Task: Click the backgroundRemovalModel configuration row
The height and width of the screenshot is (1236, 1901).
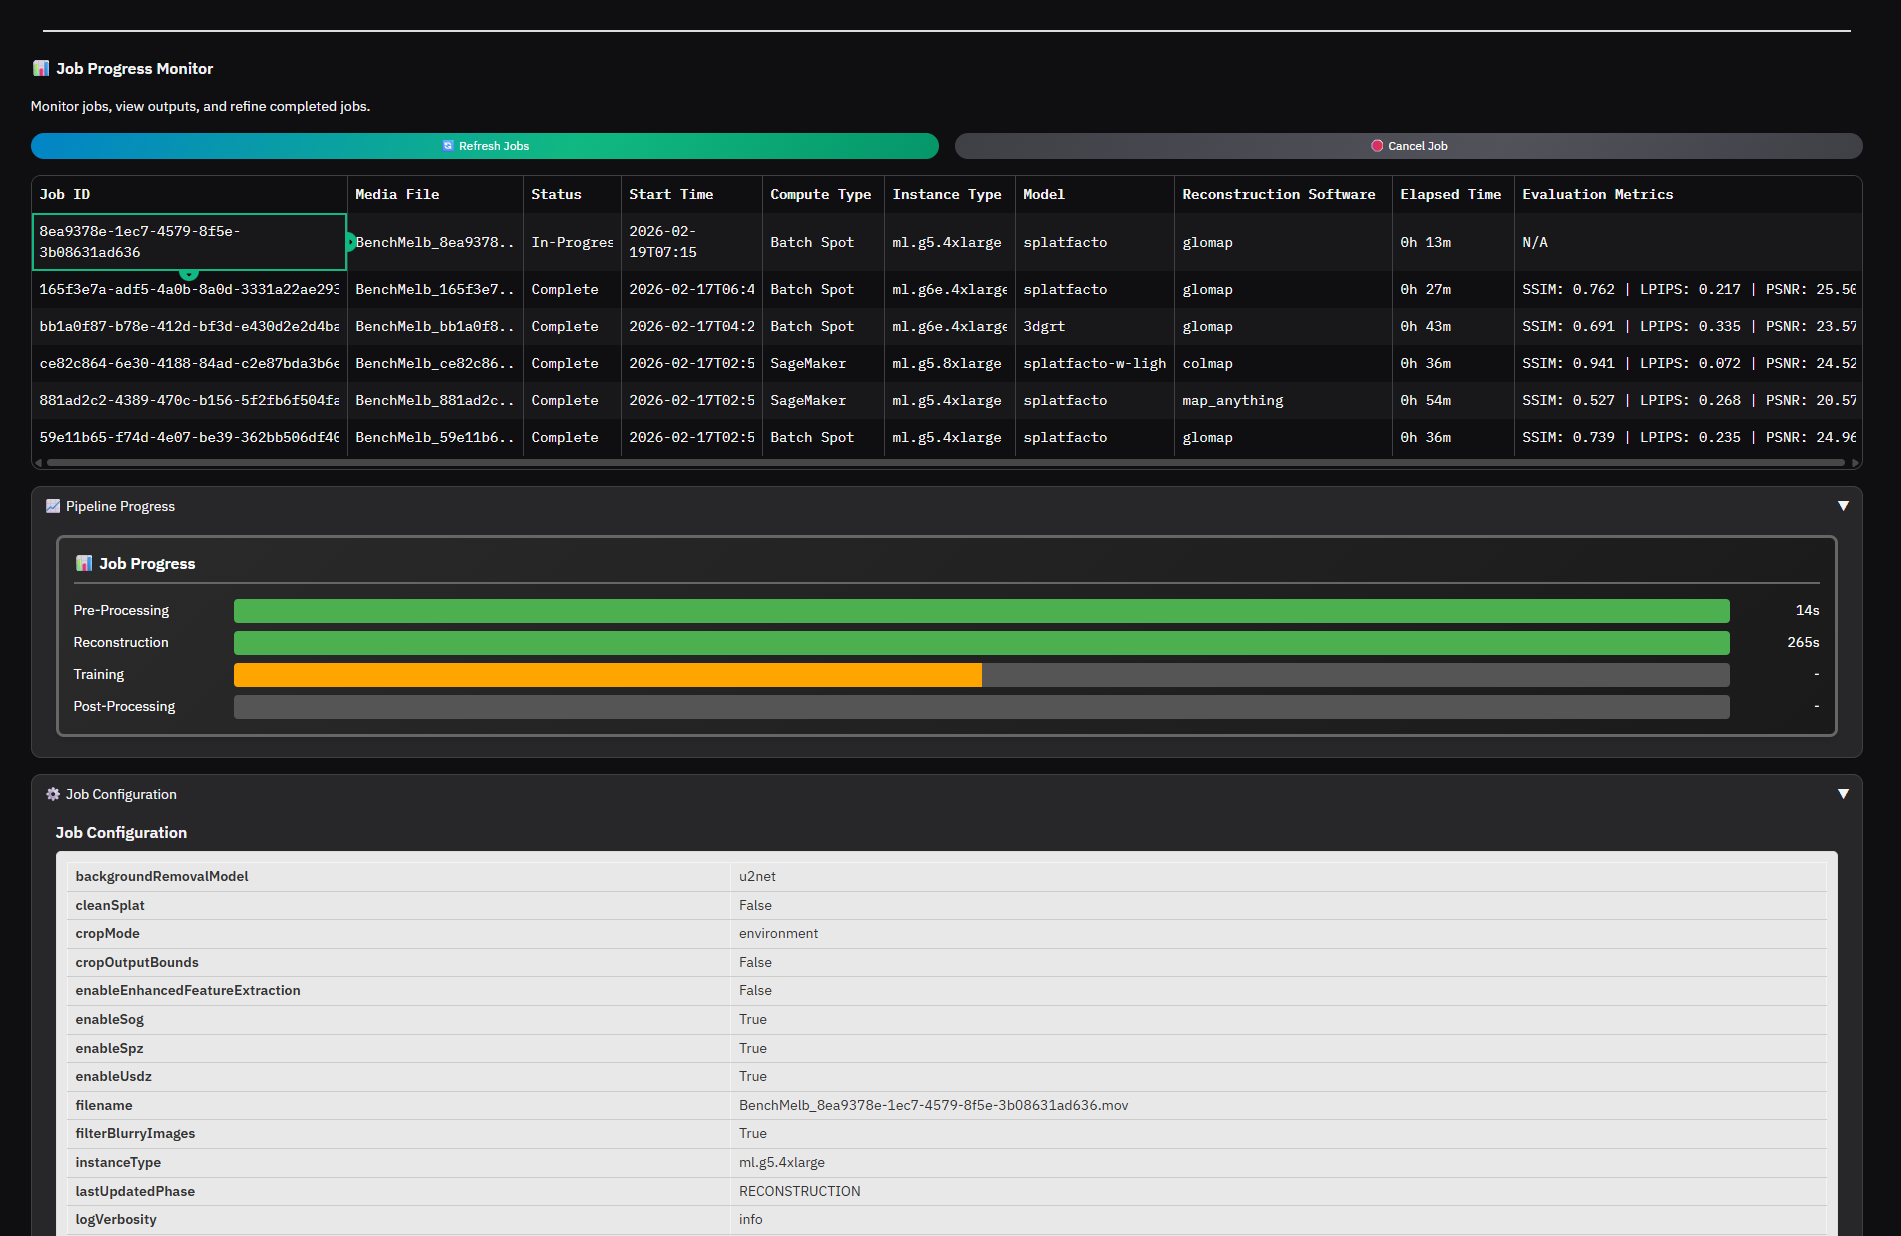Action: 947,877
